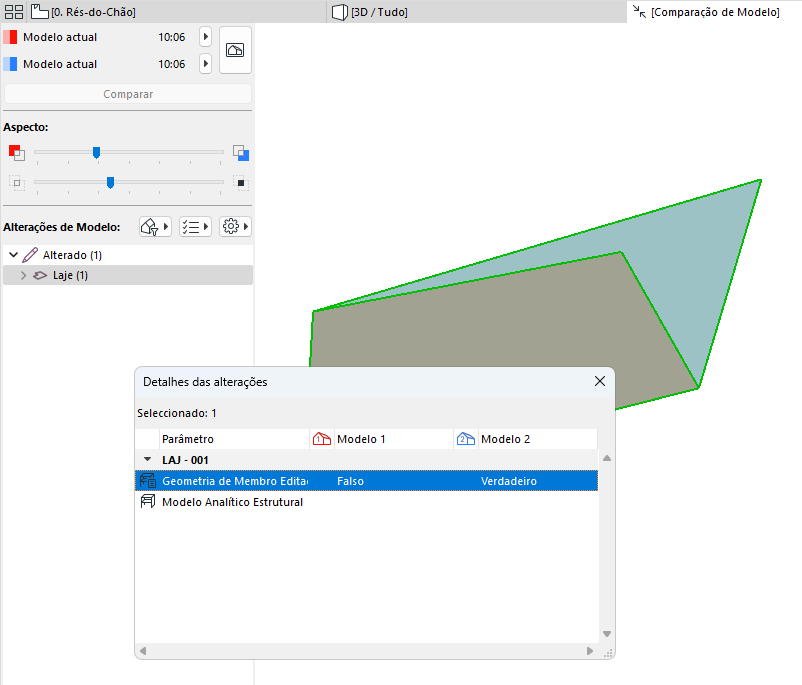Viewport: 802px width, 685px height.
Task: Select the Geometria de Membro Editável row
Action: click(x=366, y=481)
